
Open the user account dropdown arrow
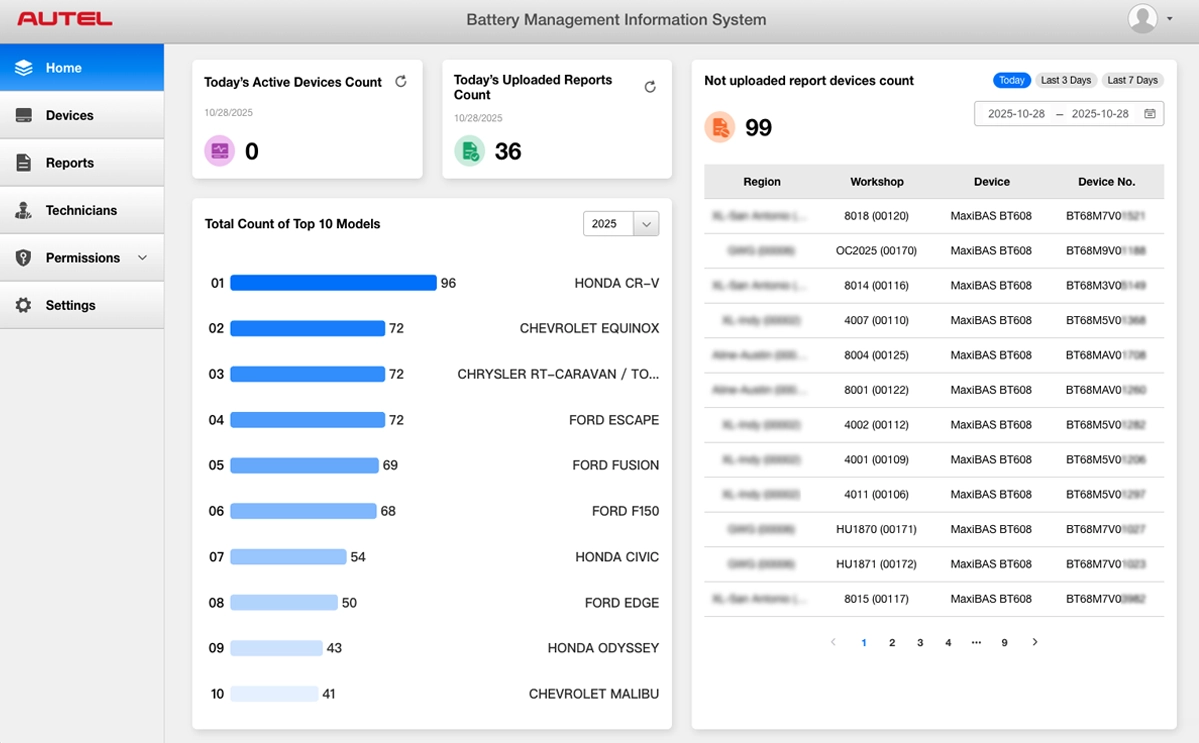coord(1170,19)
